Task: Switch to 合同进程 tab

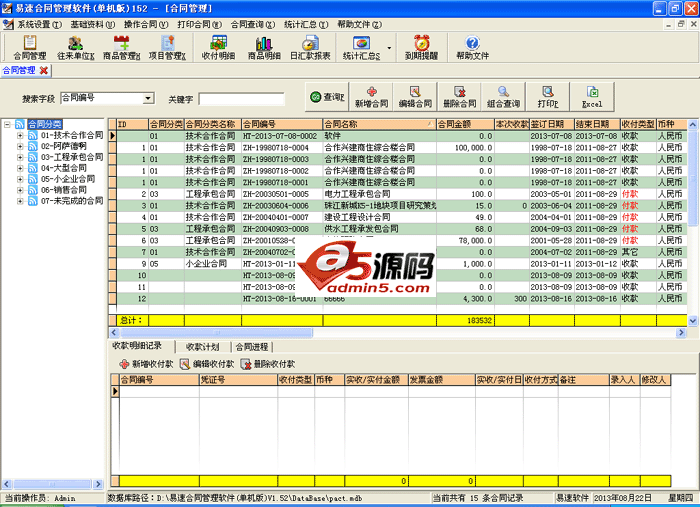Action: click(x=252, y=347)
